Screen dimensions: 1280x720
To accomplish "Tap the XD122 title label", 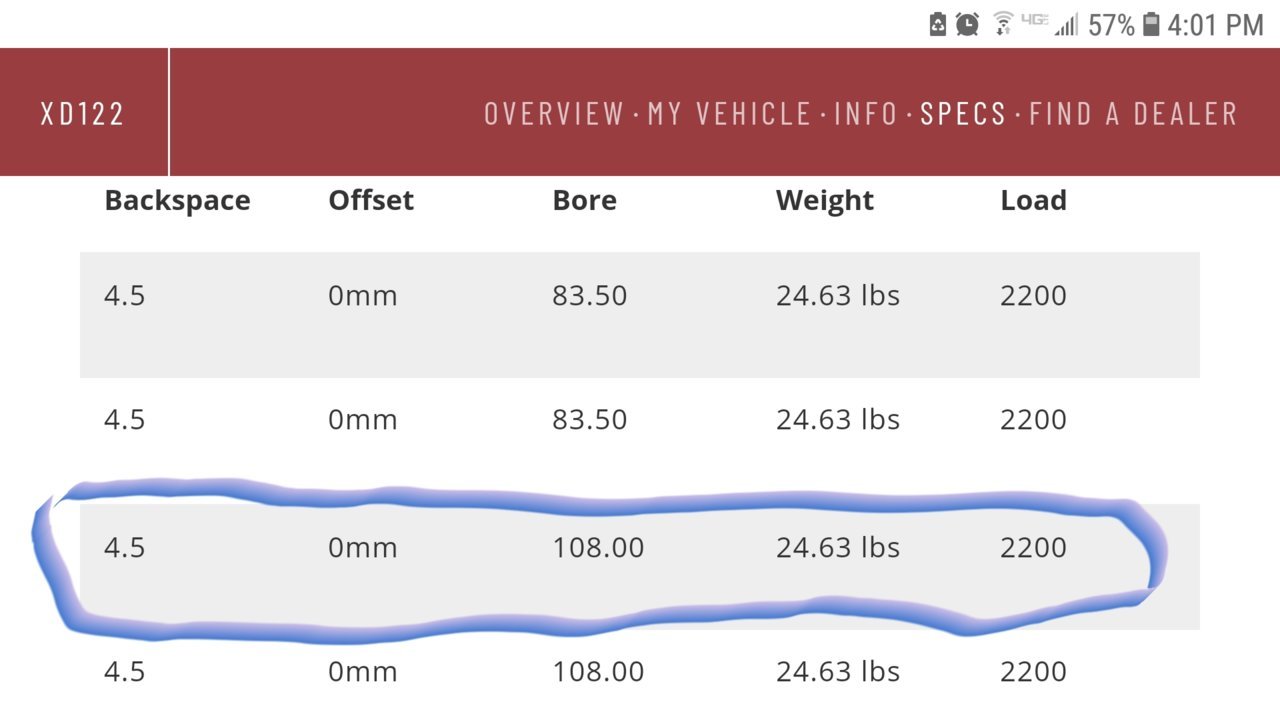I will [82, 113].
